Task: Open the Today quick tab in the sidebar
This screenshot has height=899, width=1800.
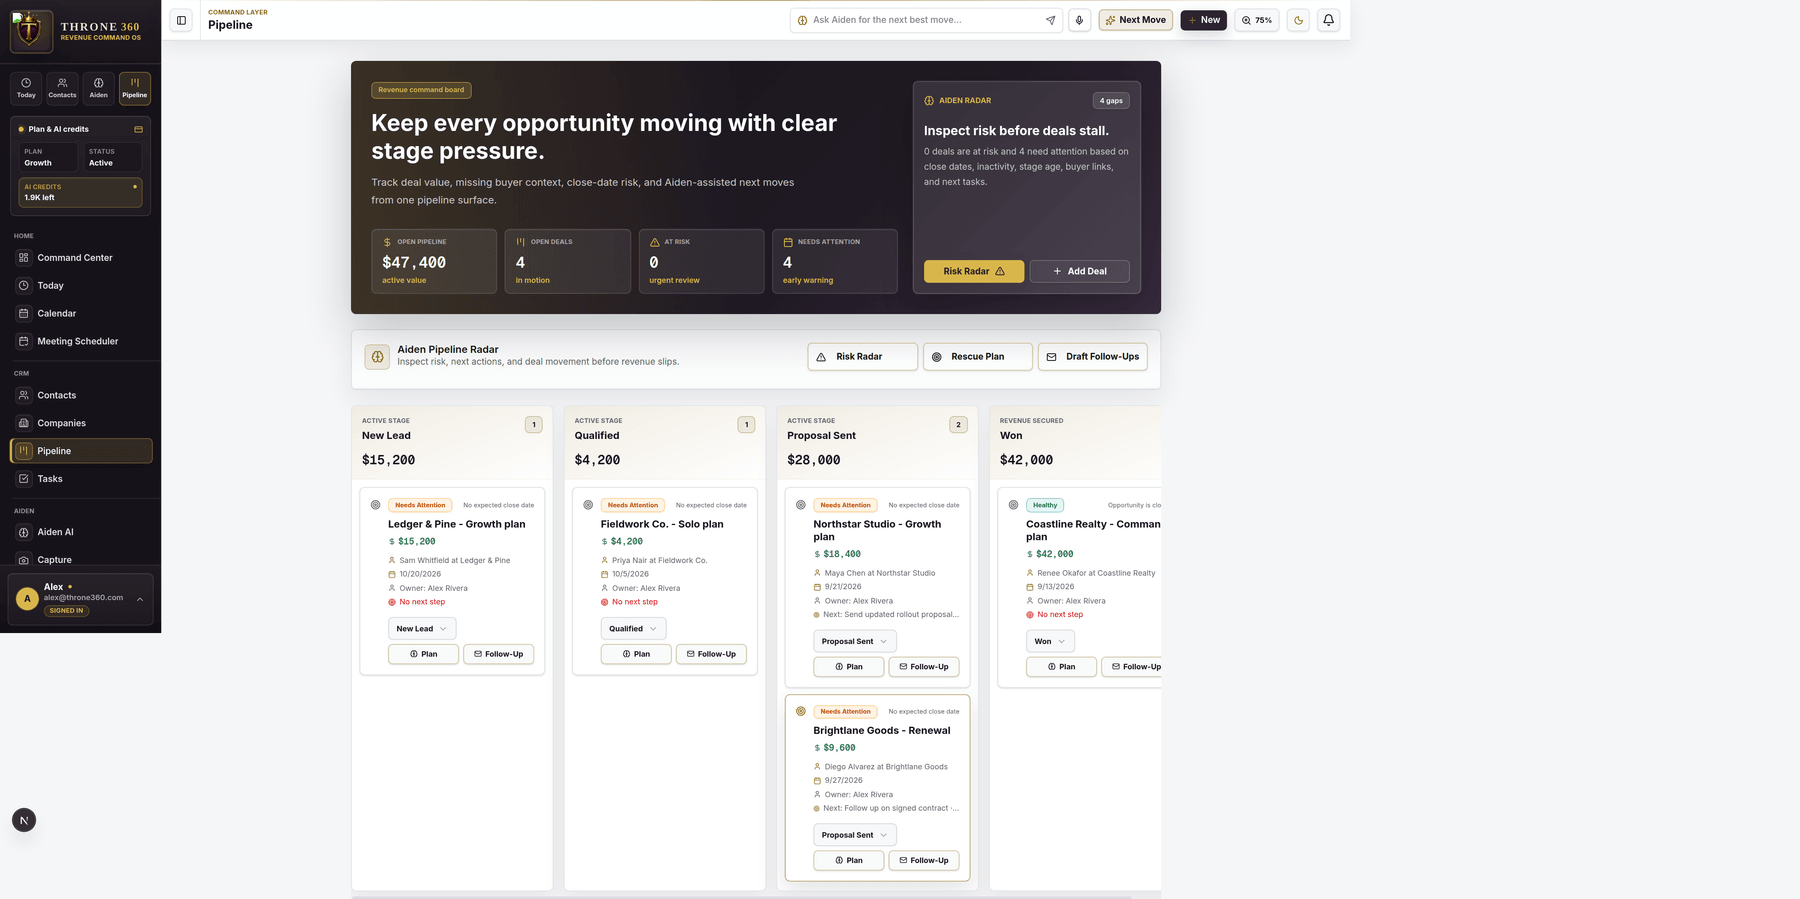Action: [x=26, y=88]
